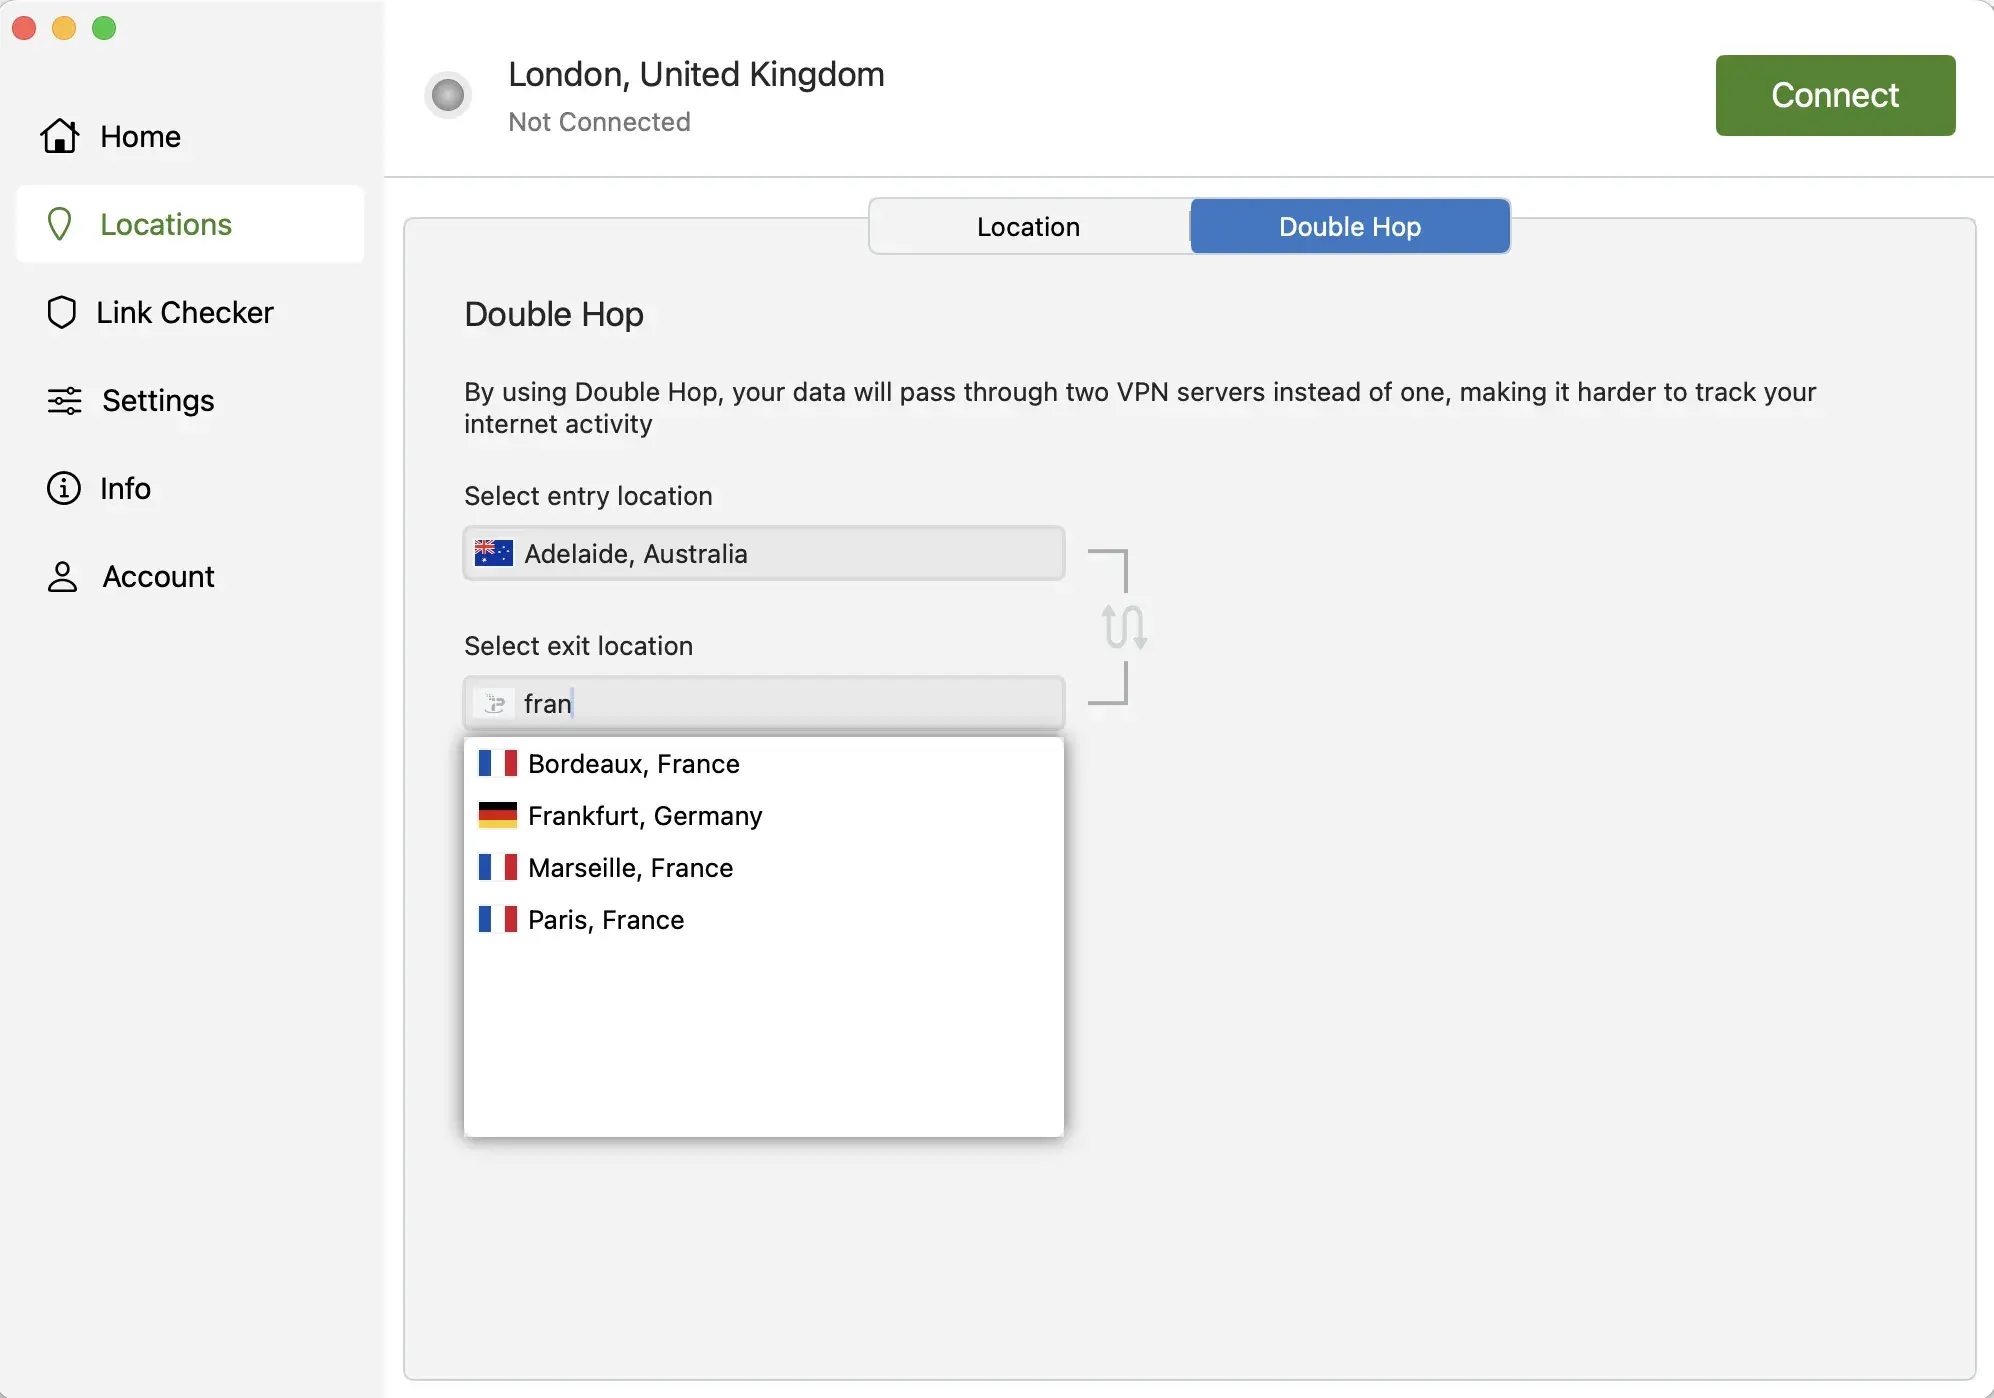The image size is (1994, 1398).
Task: Click the Germany flag beside Frankfurt
Action: pos(497,816)
